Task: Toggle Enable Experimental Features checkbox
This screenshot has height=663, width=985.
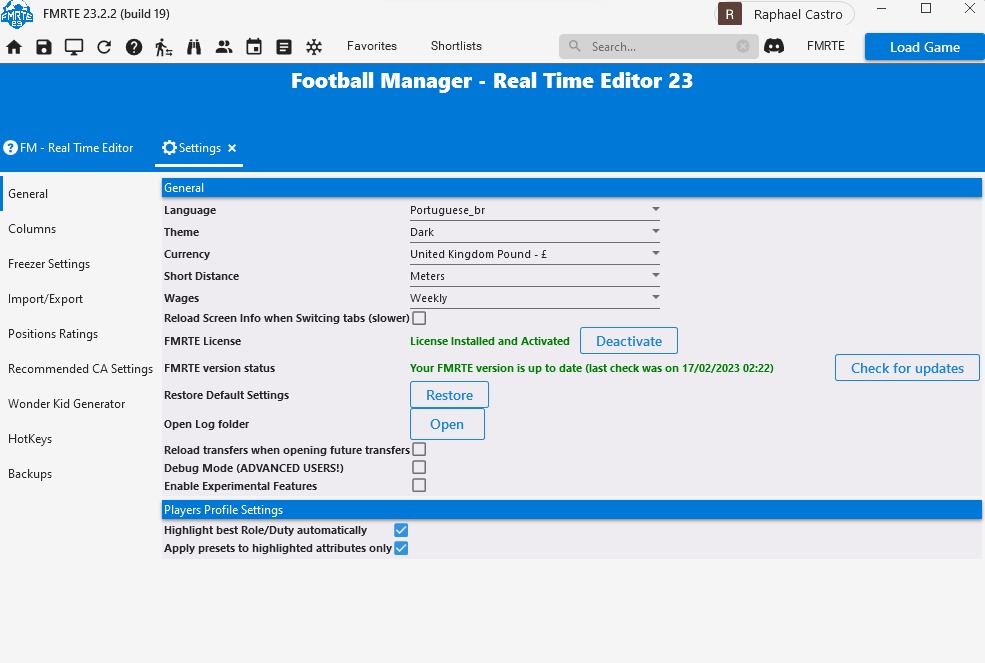Action: pos(419,485)
